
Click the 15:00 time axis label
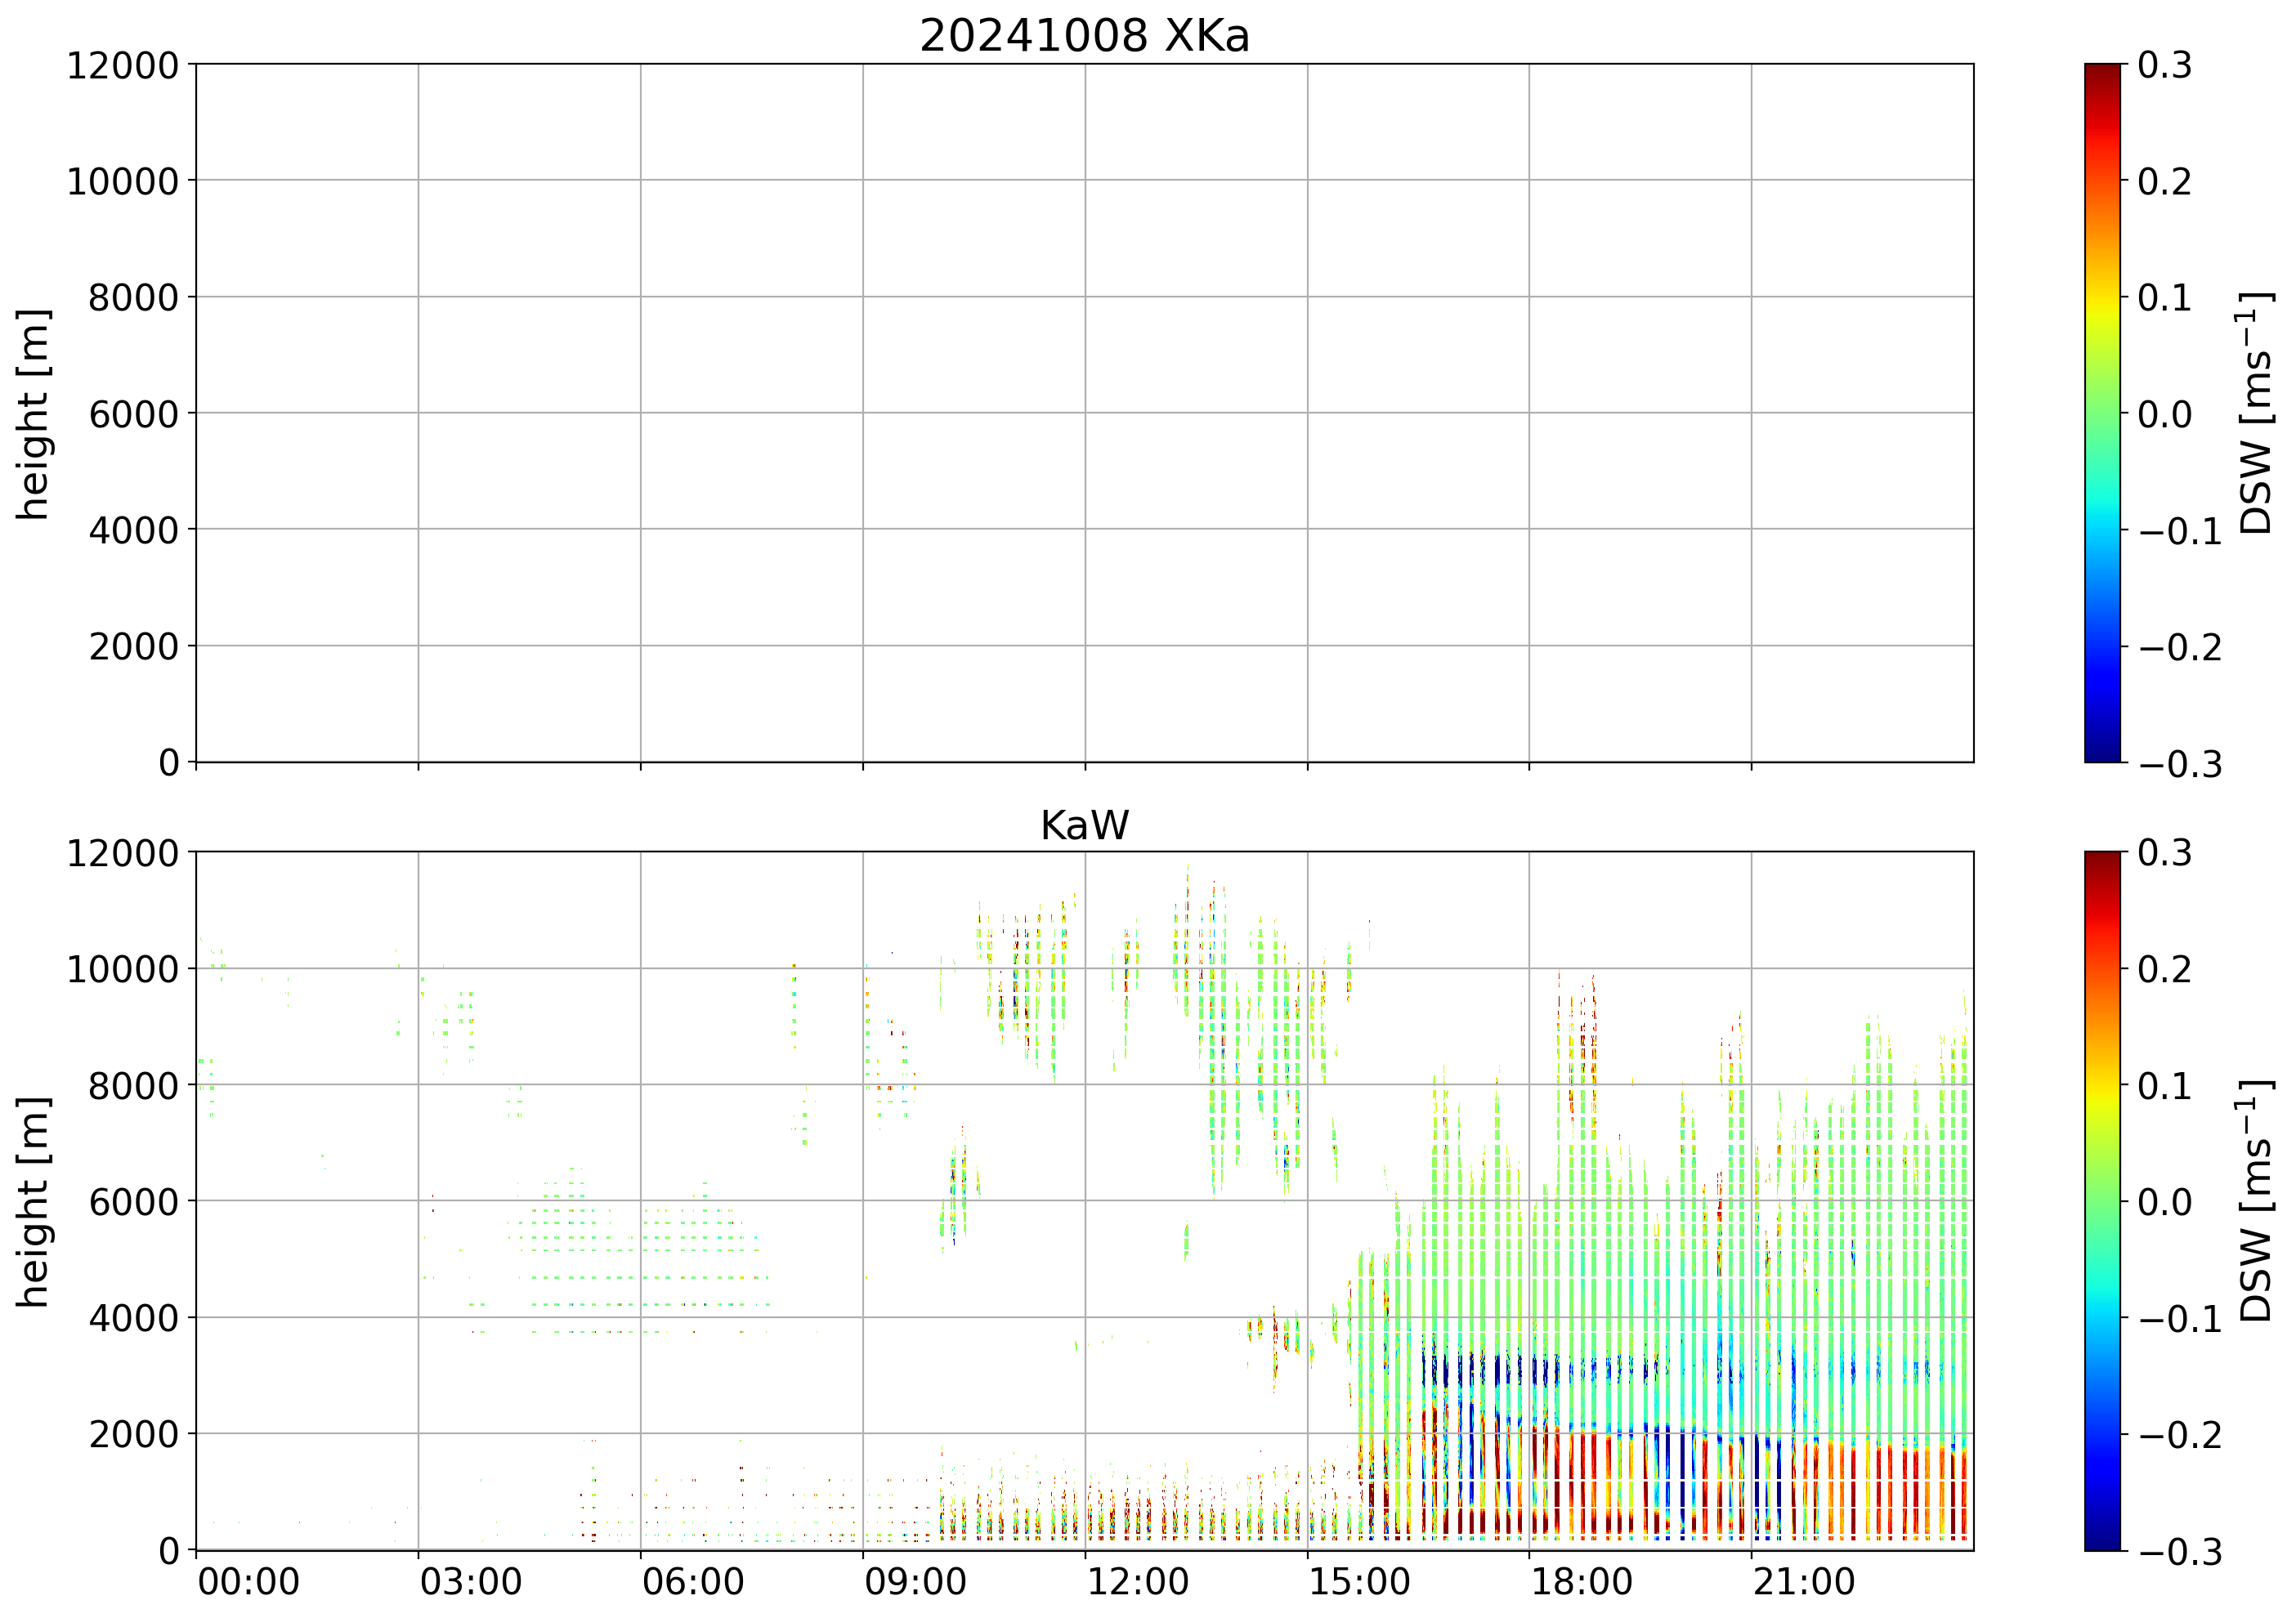tap(1359, 1583)
